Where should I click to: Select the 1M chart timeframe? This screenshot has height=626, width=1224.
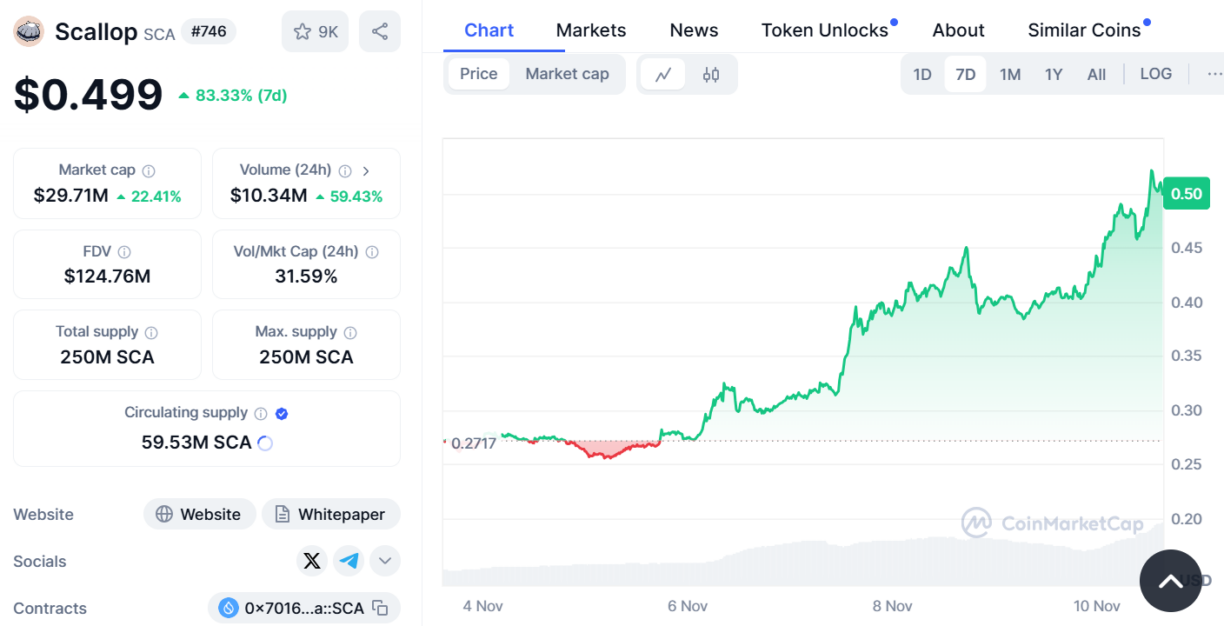1009,73
